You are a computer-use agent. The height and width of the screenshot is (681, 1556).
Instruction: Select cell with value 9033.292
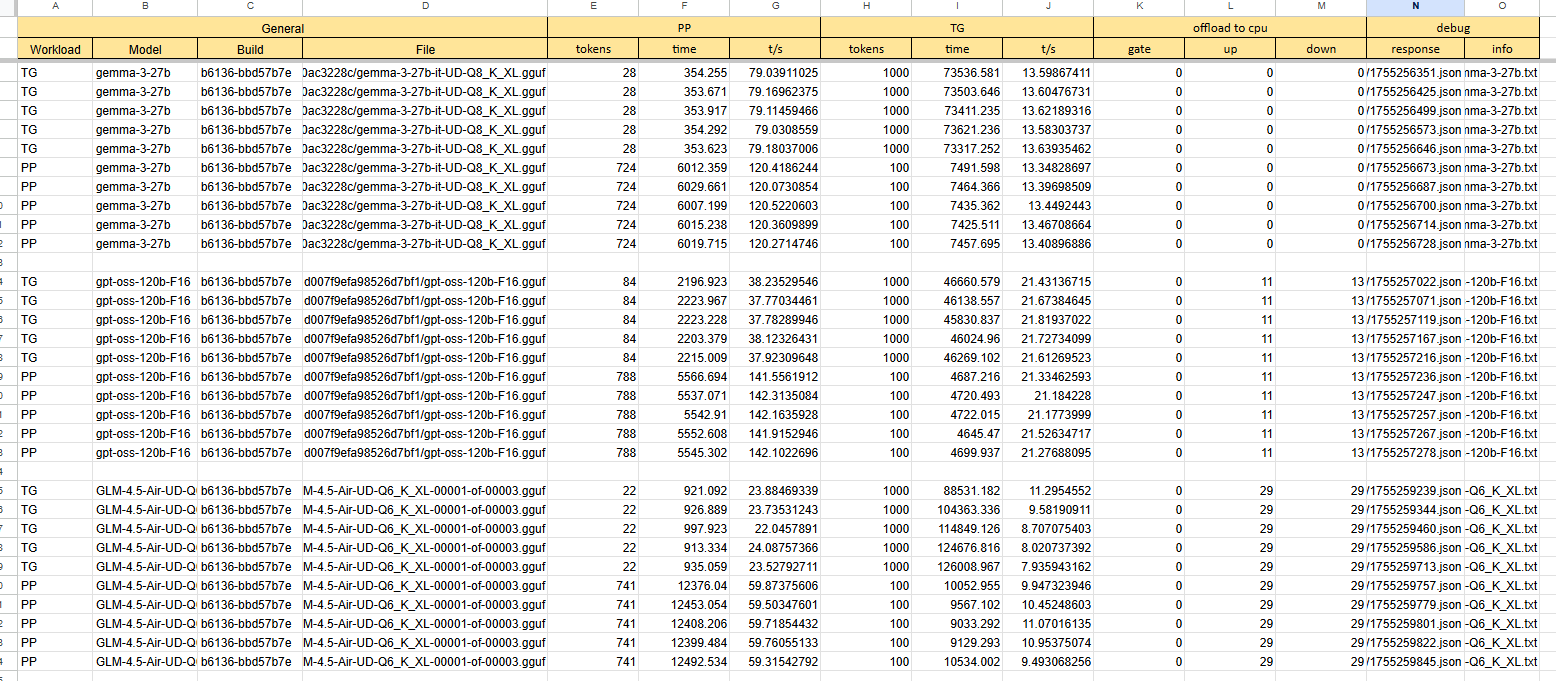pyautogui.click(x=957, y=624)
